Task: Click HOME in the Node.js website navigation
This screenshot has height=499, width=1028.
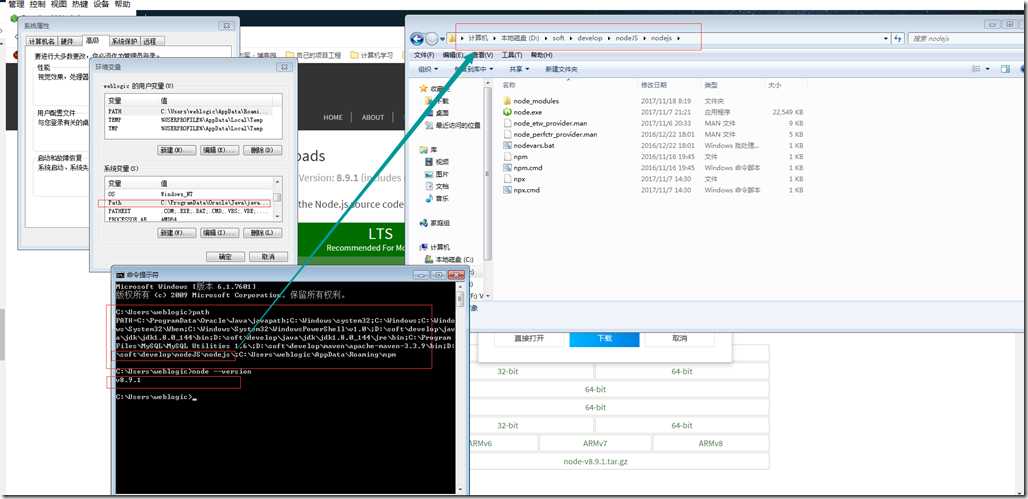Action: [x=333, y=117]
